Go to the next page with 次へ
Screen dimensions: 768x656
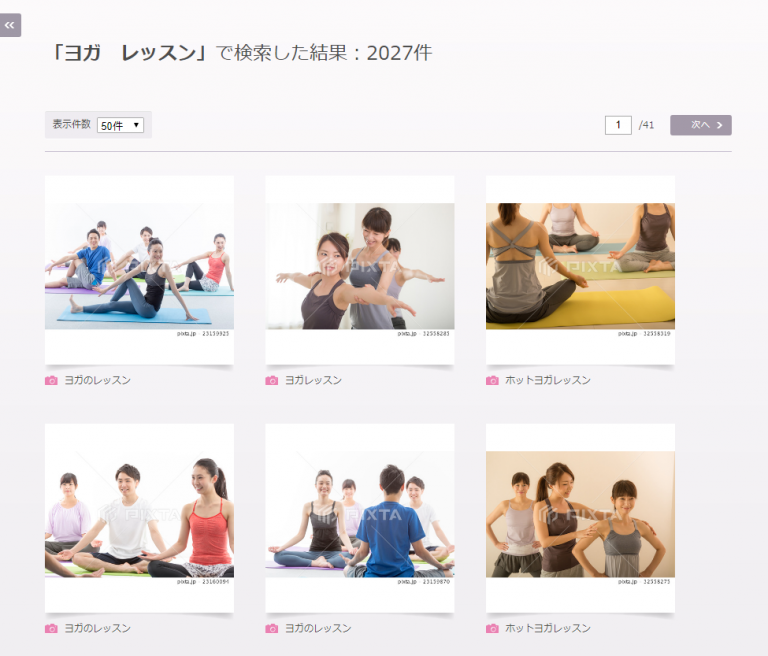[x=700, y=125]
